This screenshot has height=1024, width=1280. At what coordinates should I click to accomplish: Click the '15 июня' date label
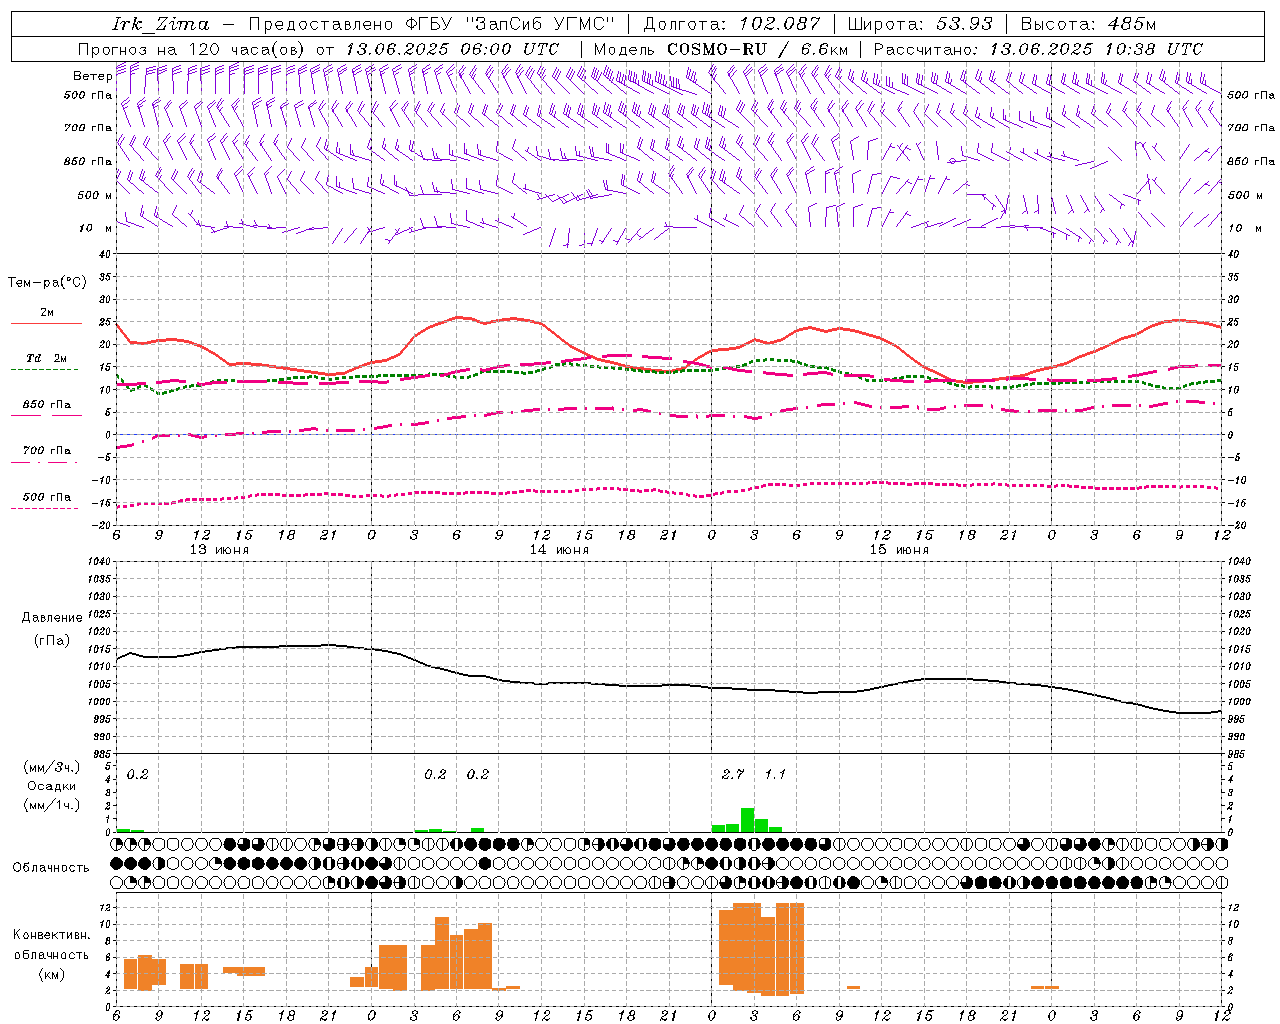899,550
